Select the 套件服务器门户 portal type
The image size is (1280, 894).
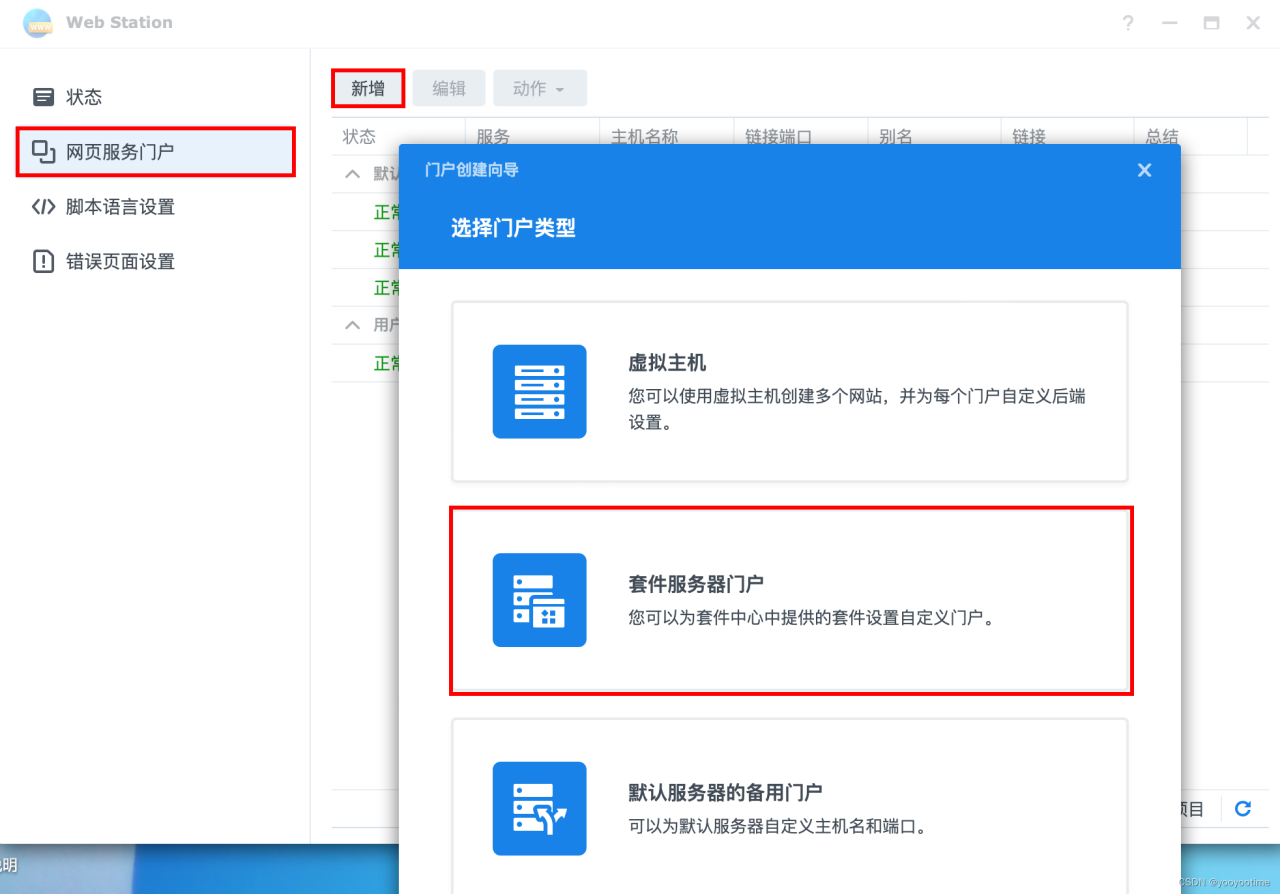pyautogui.click(x=790, y=600)
